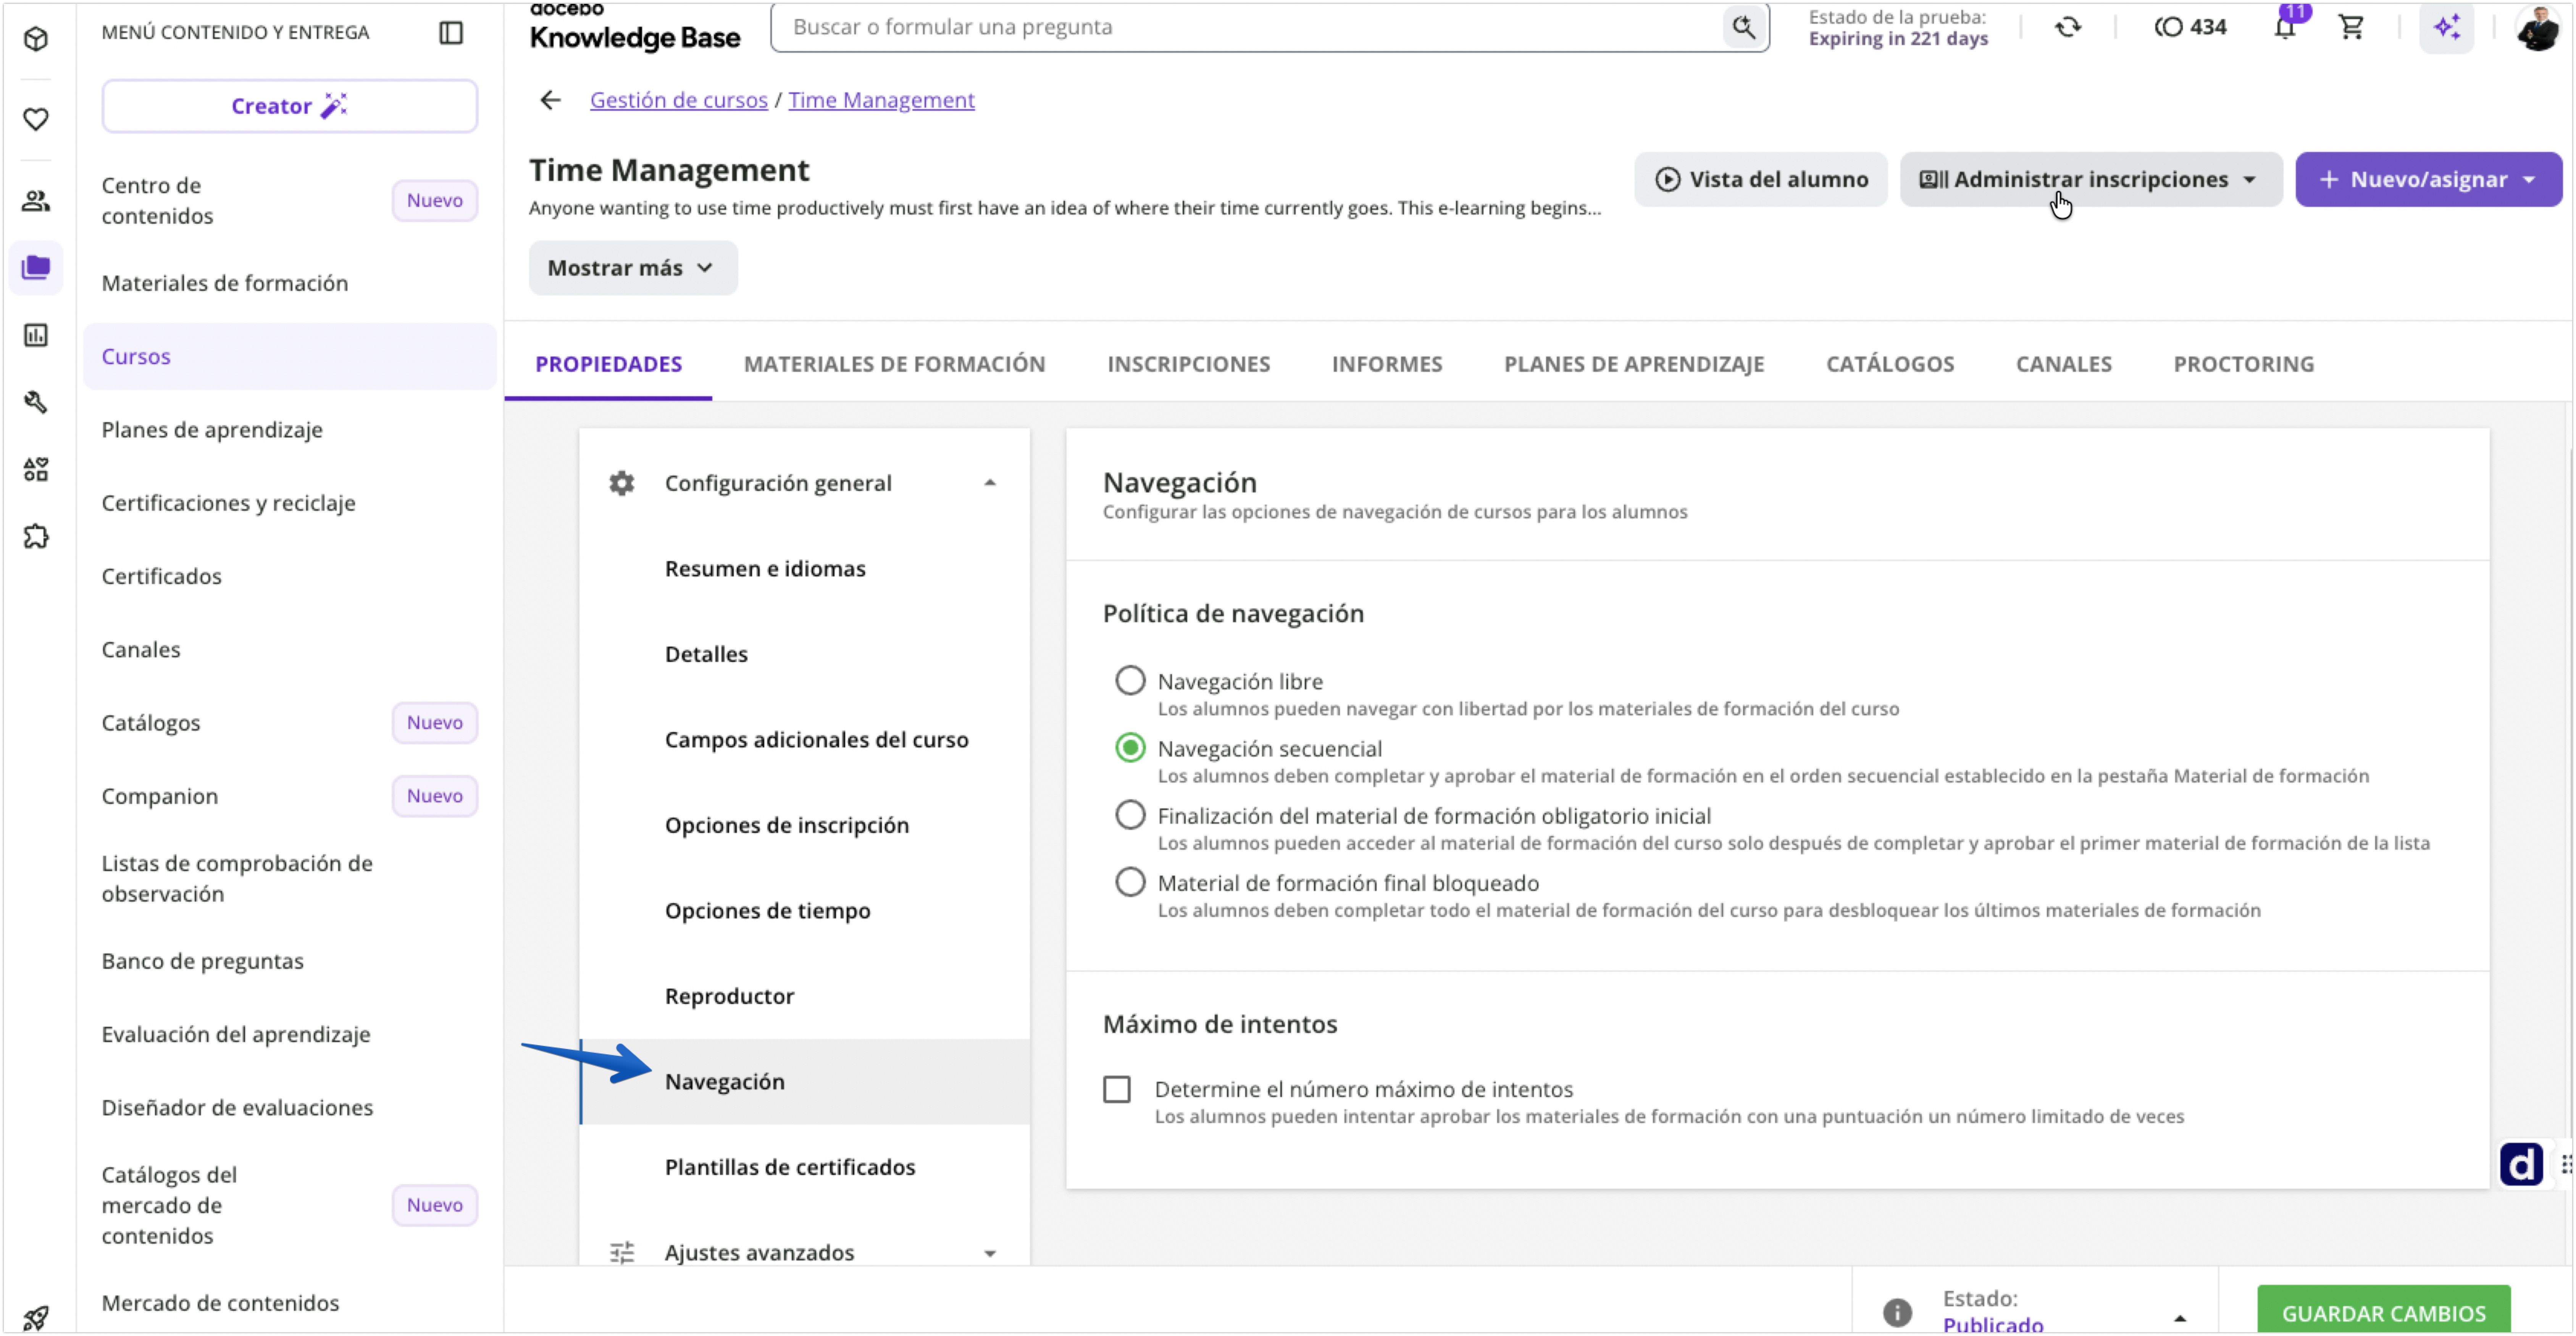Open Gestión de cursos breadcrumb link
Image resolution: width=2576 pixels, height=1336 pixels.
point(679,100)
